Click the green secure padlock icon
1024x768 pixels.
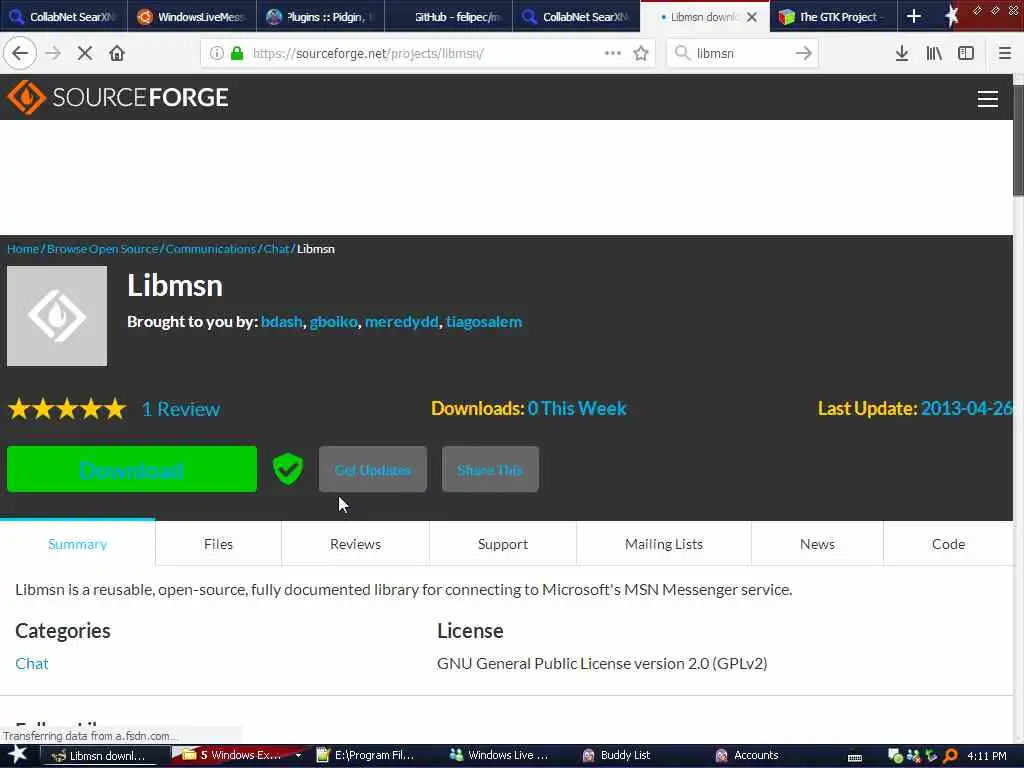[237, 53]
